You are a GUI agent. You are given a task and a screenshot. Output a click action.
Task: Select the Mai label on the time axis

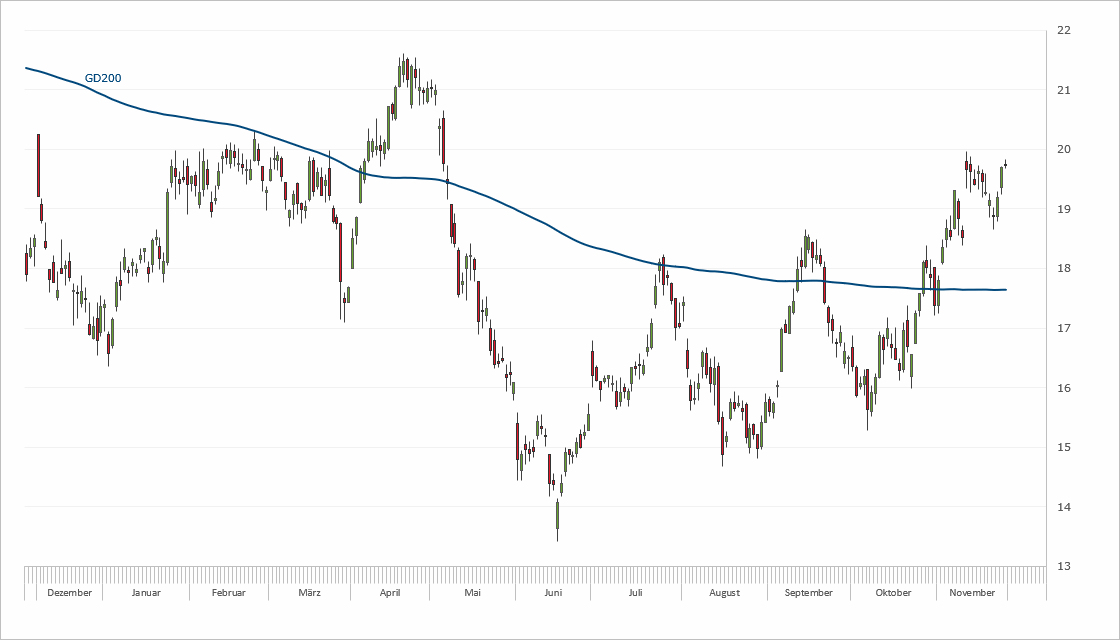[473, 593]
